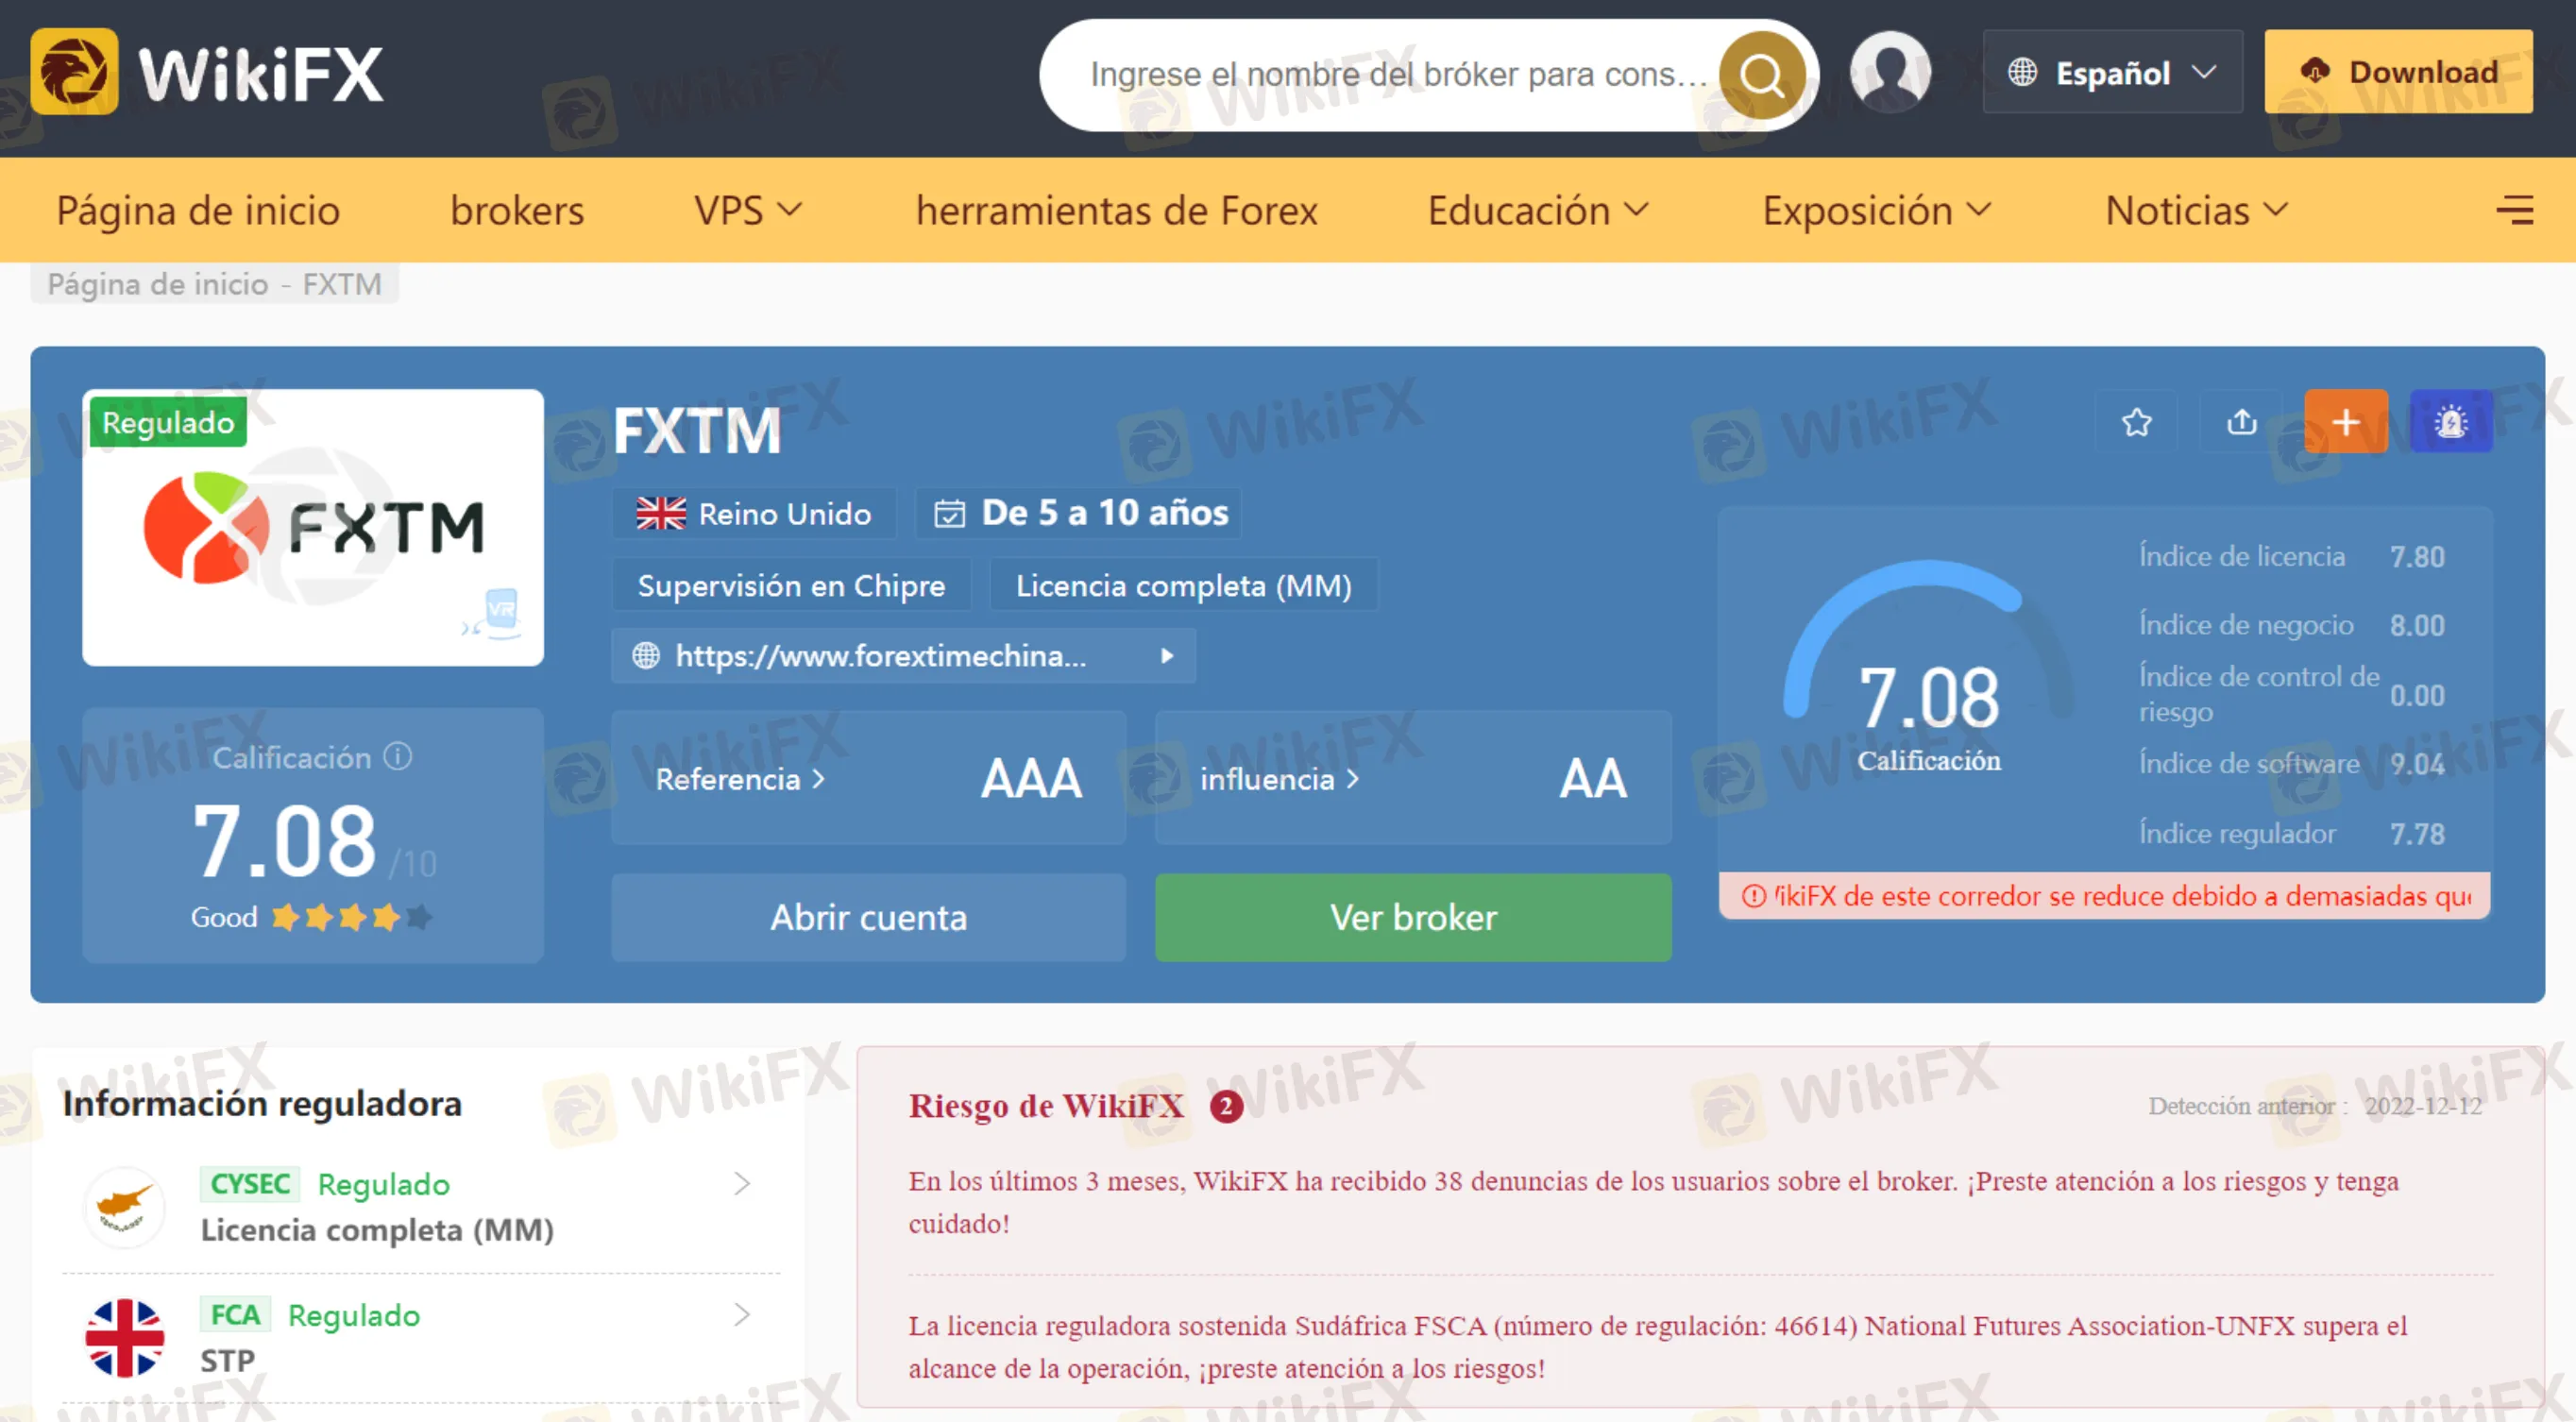Viewport: 2576px width, 1422px height.
Task: Click the green Ver broker button
Action: click(1412, 917)
